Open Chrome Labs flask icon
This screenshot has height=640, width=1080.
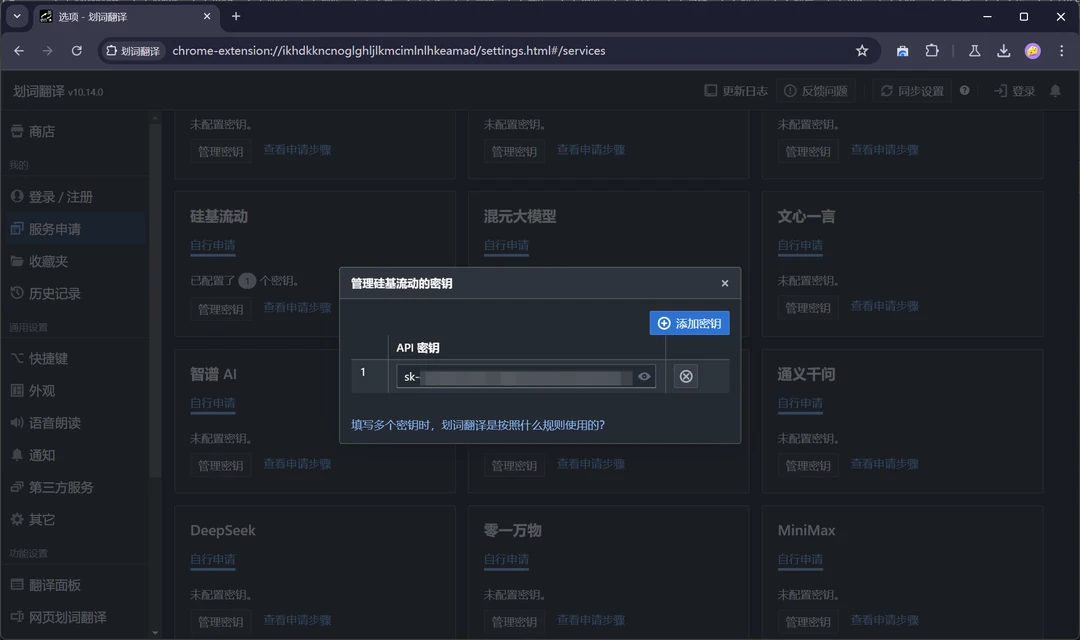(975, 51)
